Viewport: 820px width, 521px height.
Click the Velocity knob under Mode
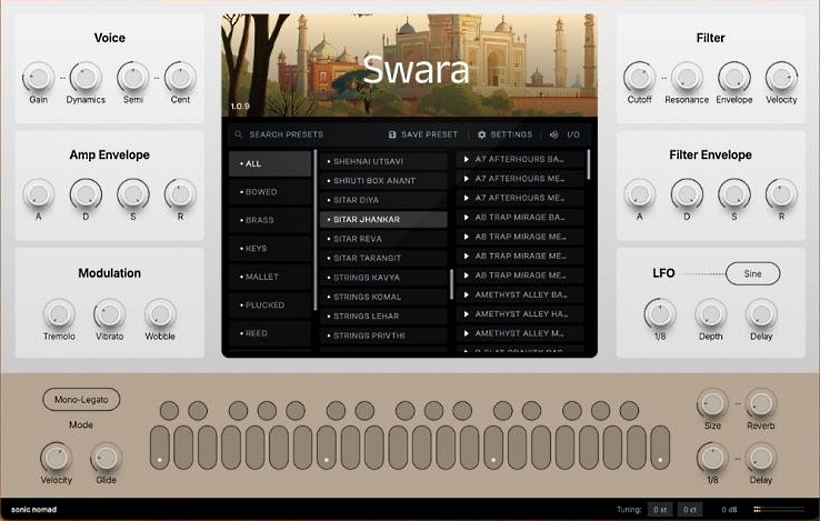click(x=56, y=458)
